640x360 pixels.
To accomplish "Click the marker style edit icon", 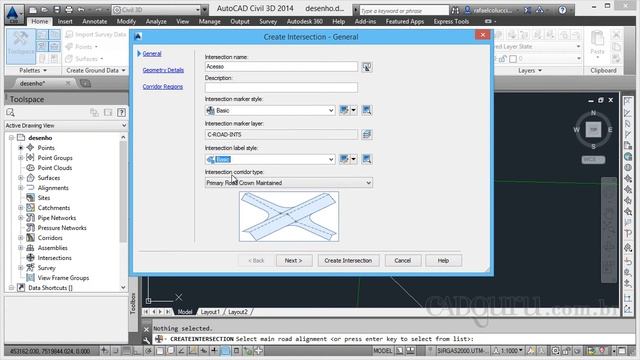I will pyautogui.click(x=344, y=110).
